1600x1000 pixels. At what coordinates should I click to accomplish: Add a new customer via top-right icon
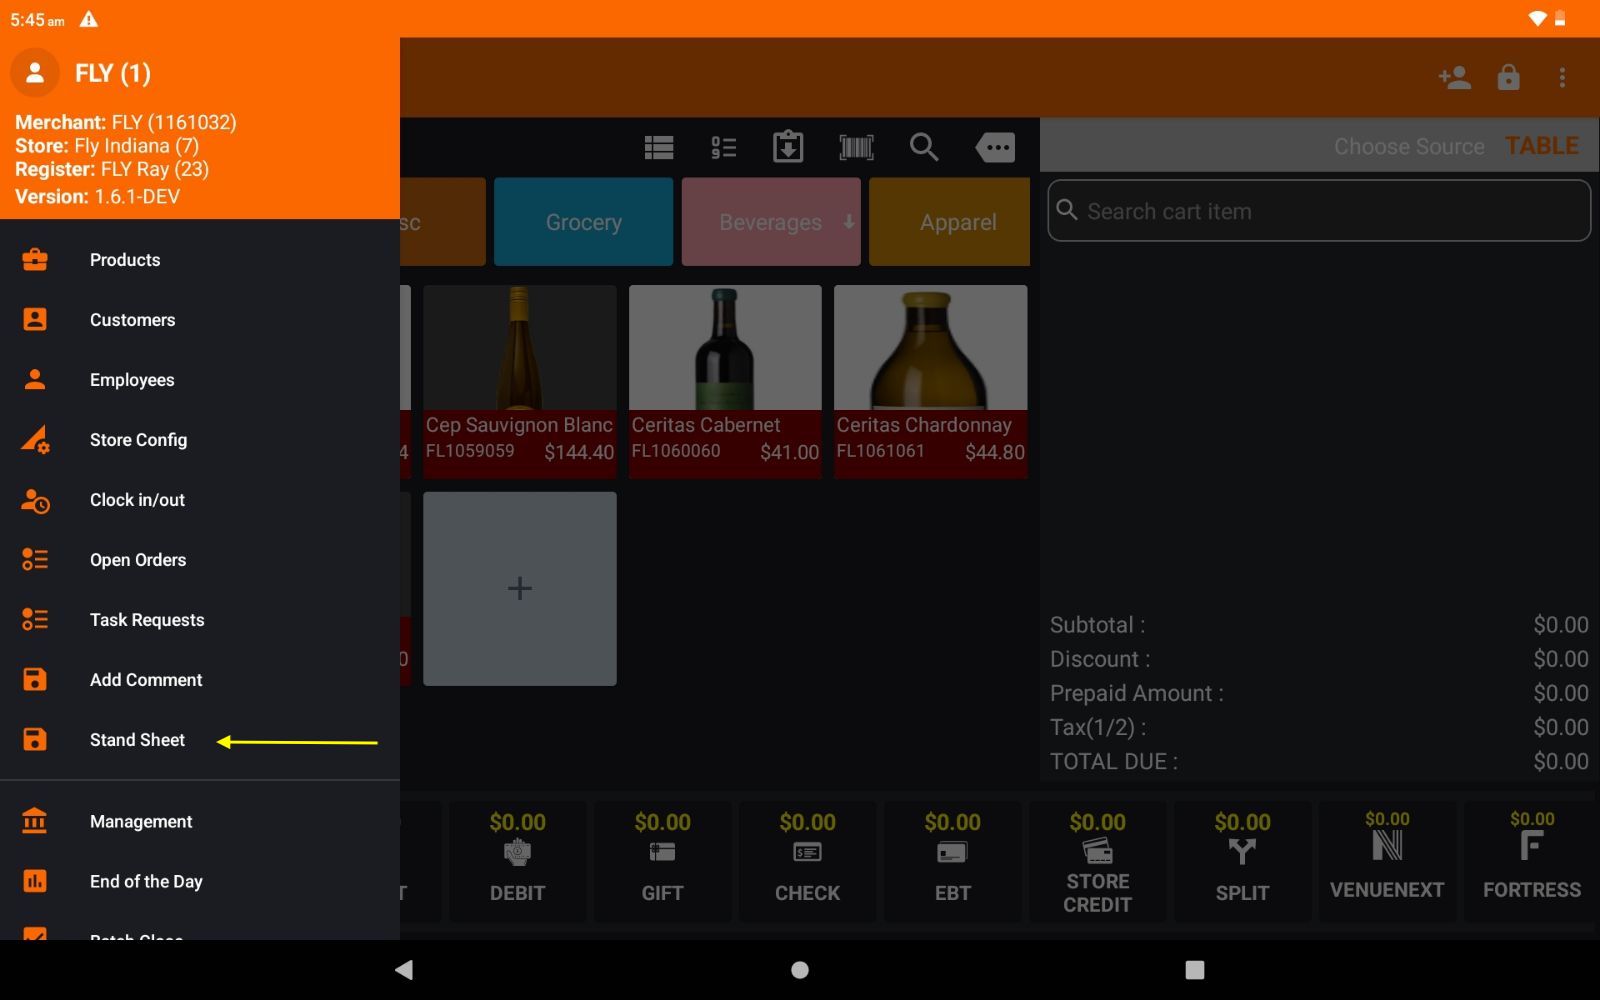pos(1455,77)
